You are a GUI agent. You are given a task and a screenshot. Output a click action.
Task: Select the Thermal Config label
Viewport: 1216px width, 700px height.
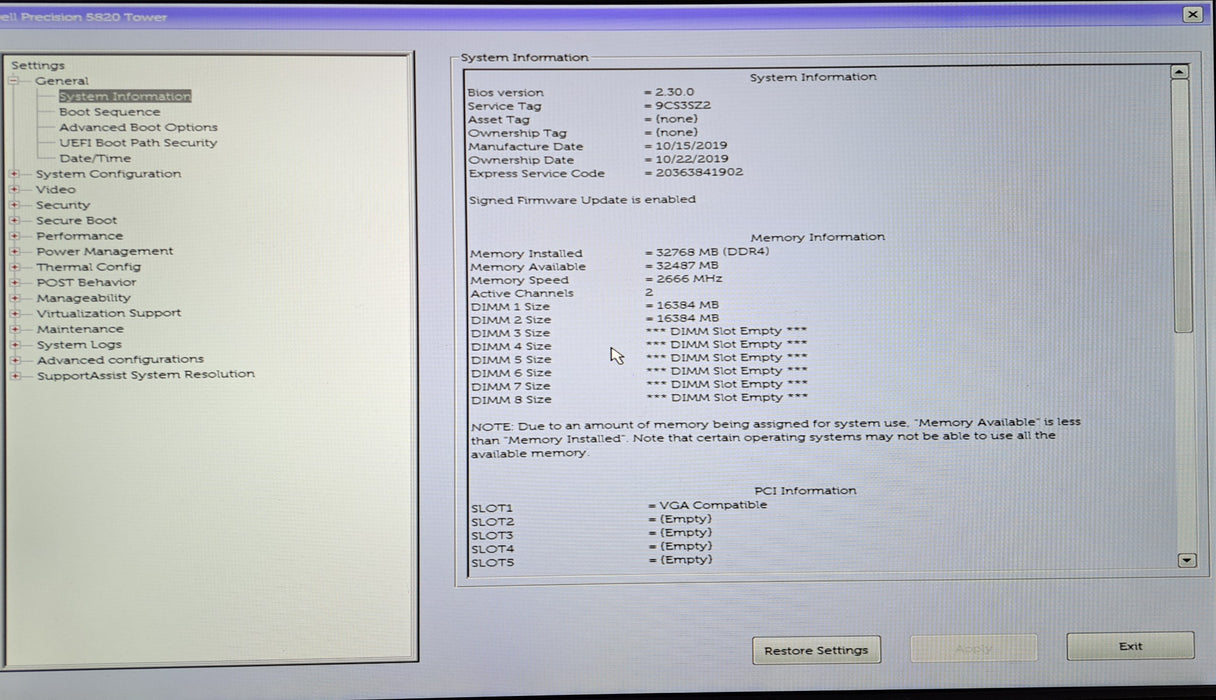[89, 267]
